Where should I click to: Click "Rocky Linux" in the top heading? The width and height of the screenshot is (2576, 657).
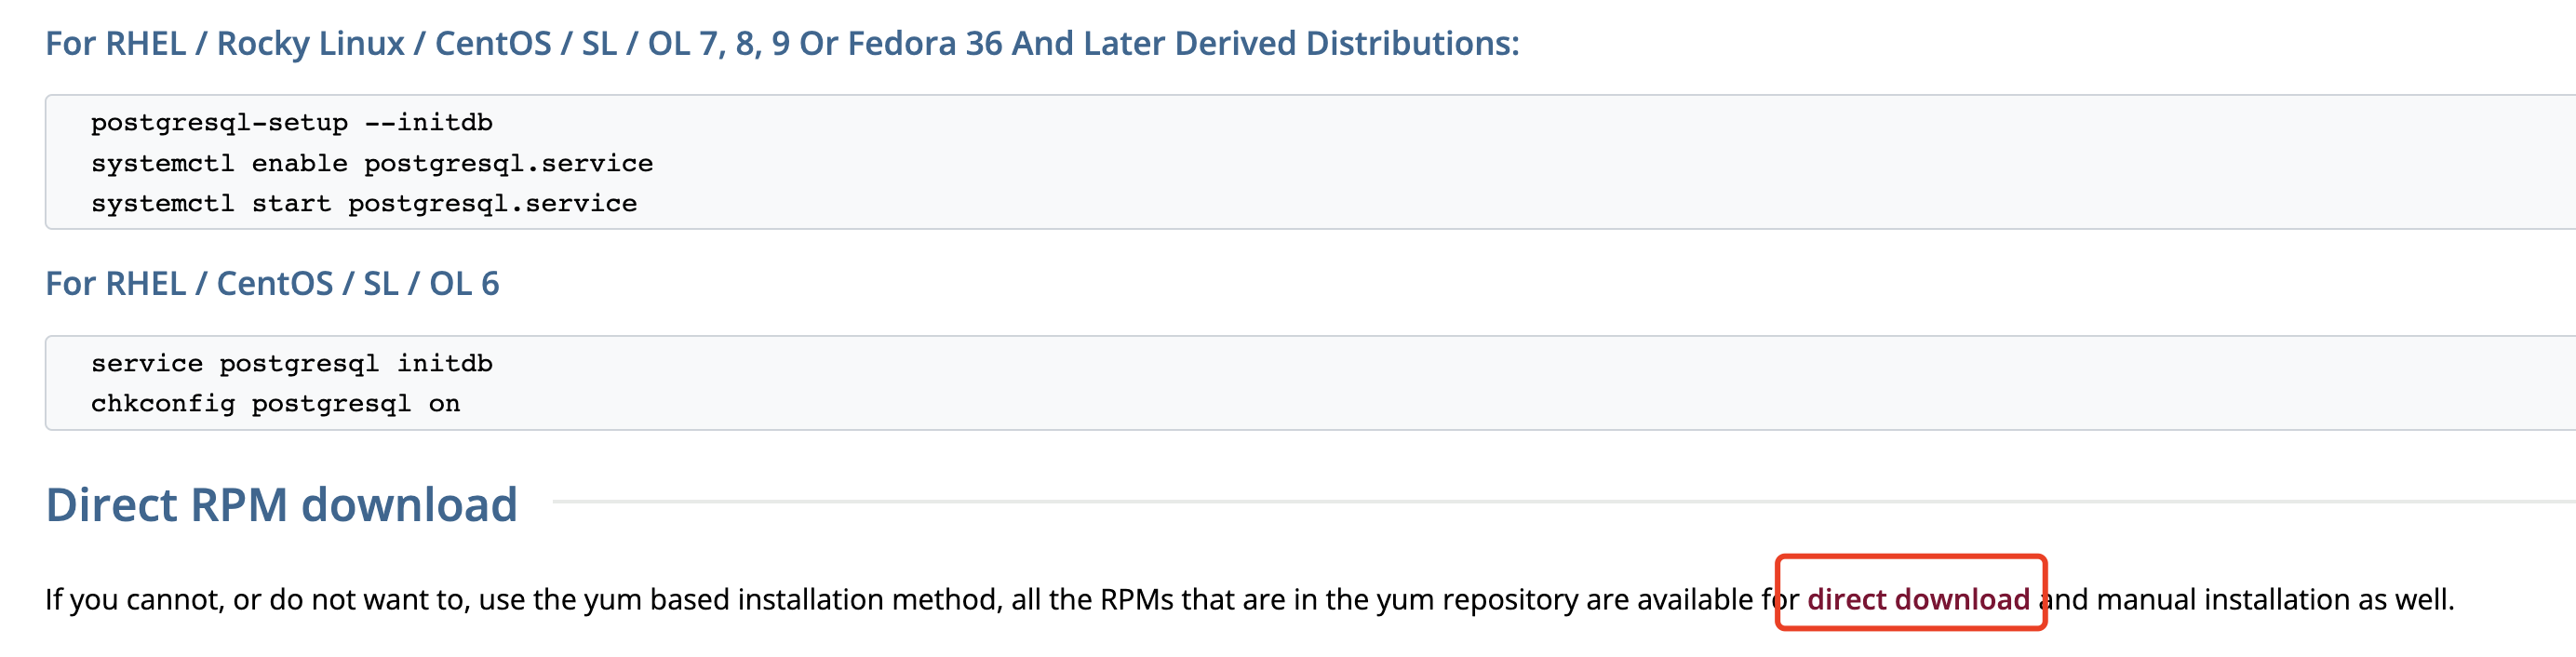310,44
